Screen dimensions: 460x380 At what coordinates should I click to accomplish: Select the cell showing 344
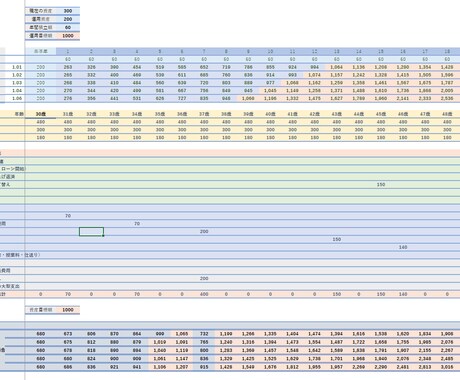91,90
